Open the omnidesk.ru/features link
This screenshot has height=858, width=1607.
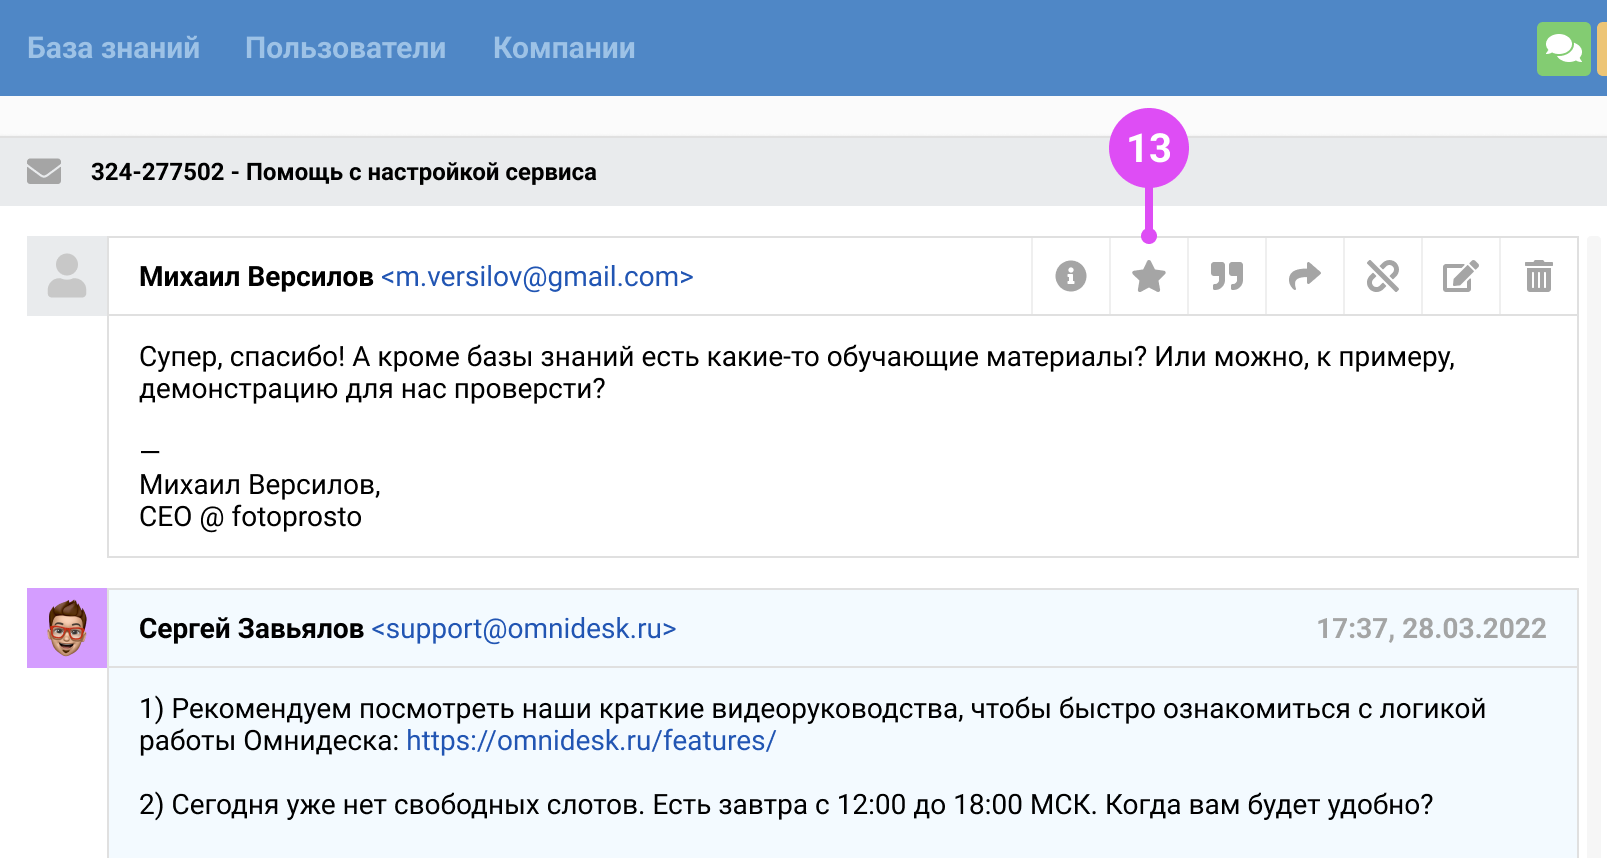[591, 741]
